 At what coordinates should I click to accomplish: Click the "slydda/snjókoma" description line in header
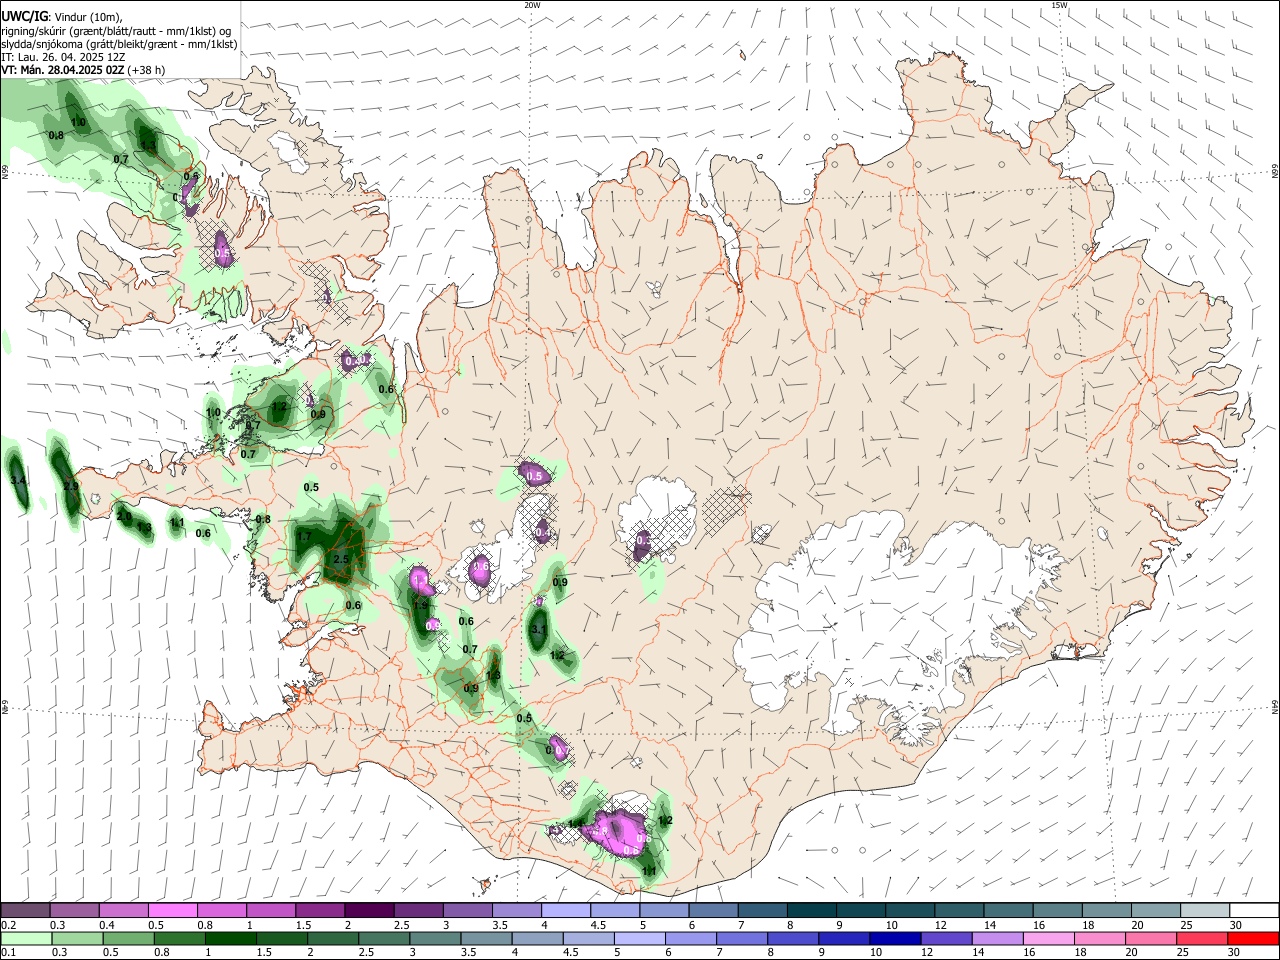pos(119,44)
